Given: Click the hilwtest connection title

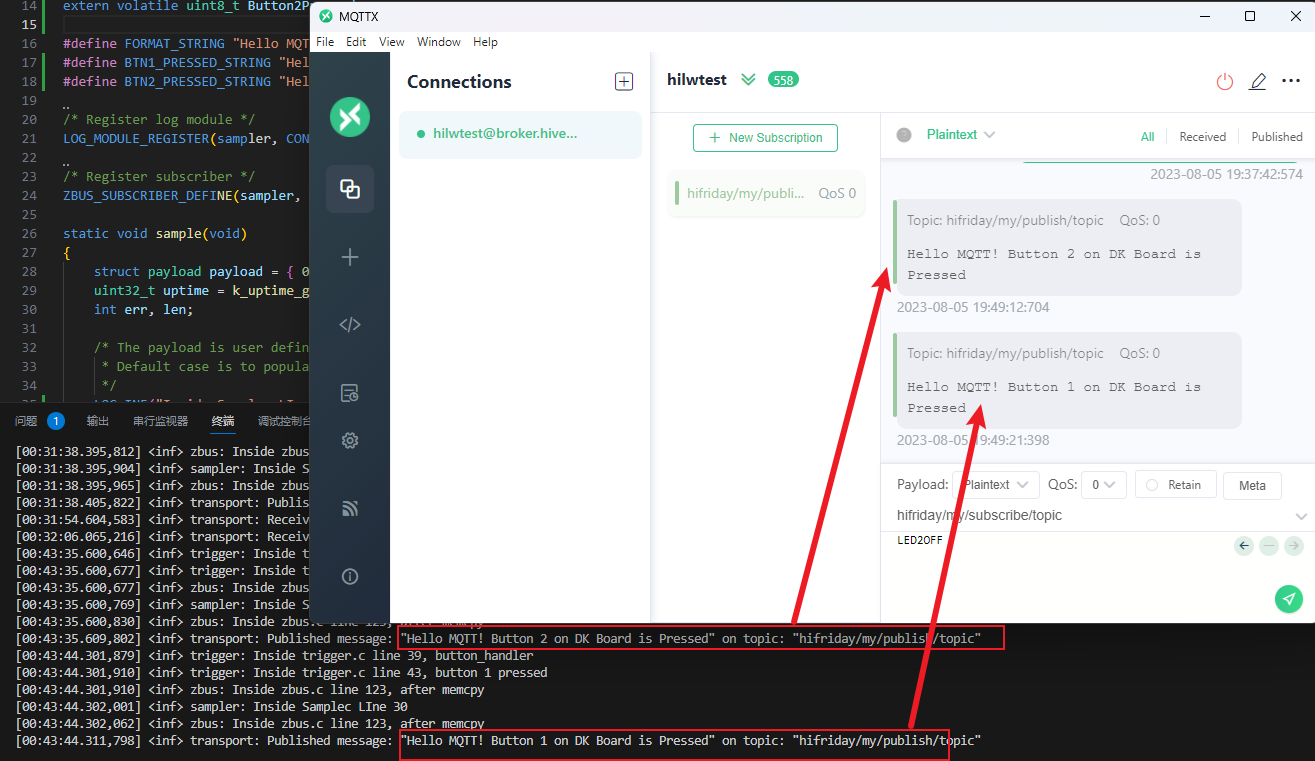Looking at the screenshot, I should pyautogui.click(x=697, y=80).
